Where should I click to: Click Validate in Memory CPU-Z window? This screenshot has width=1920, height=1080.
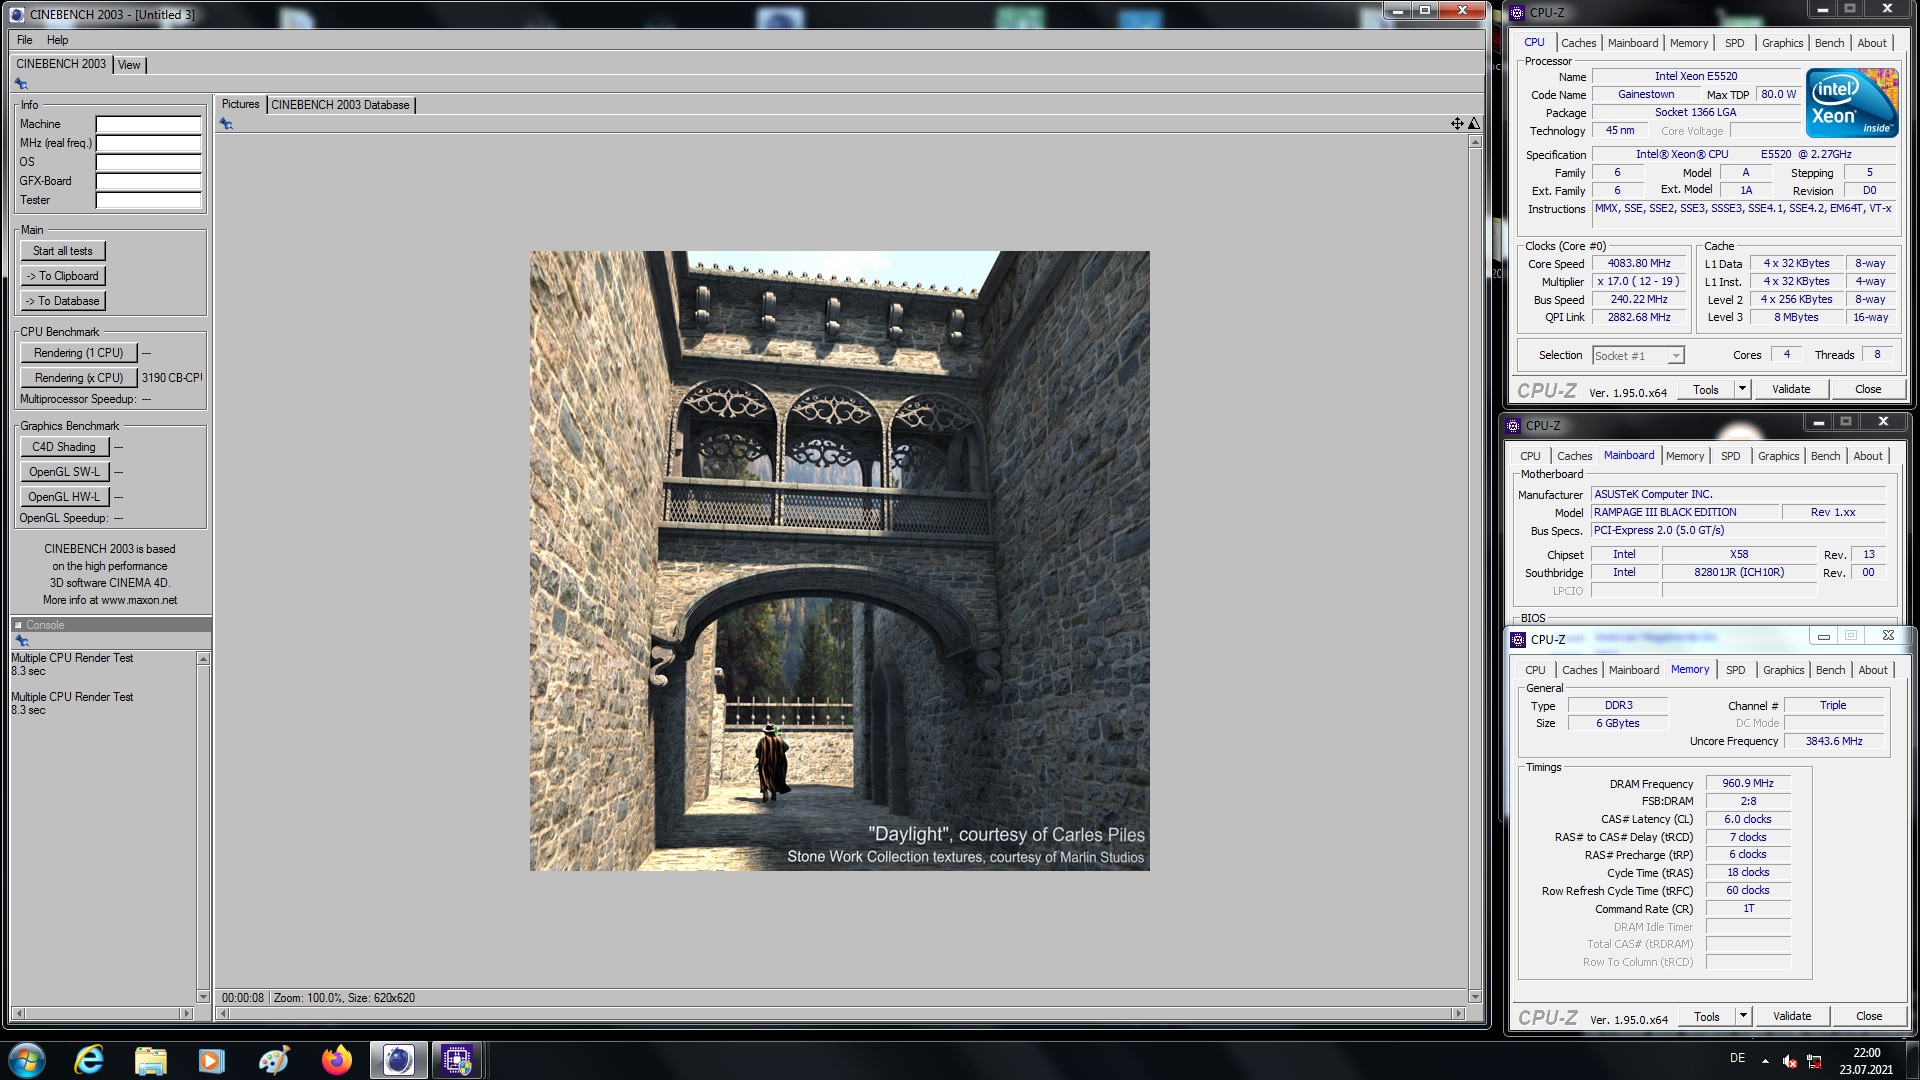(x=1792, y=1016)
